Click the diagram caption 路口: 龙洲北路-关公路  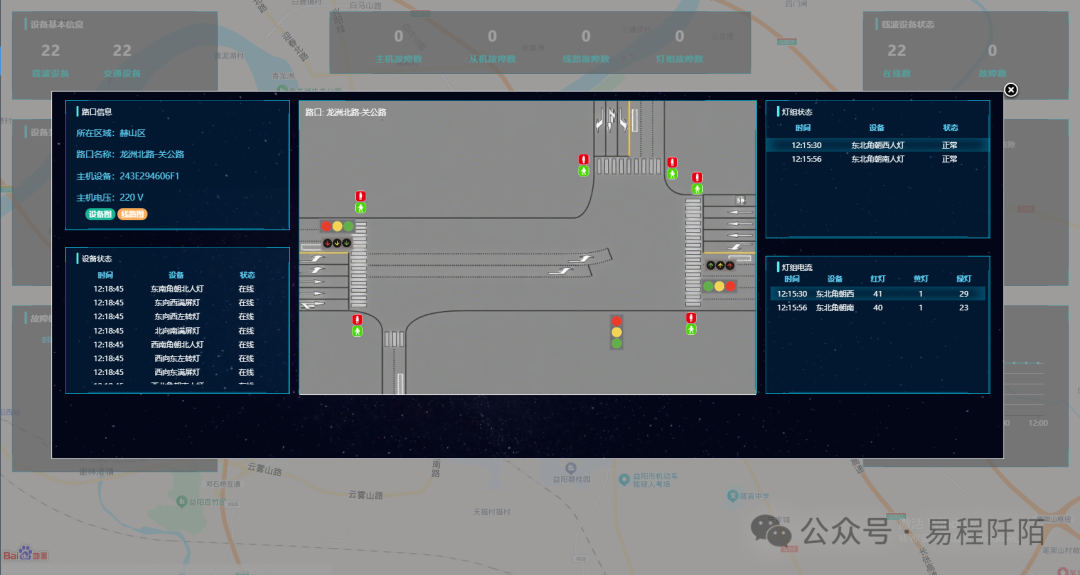click(x=346, y=112)
